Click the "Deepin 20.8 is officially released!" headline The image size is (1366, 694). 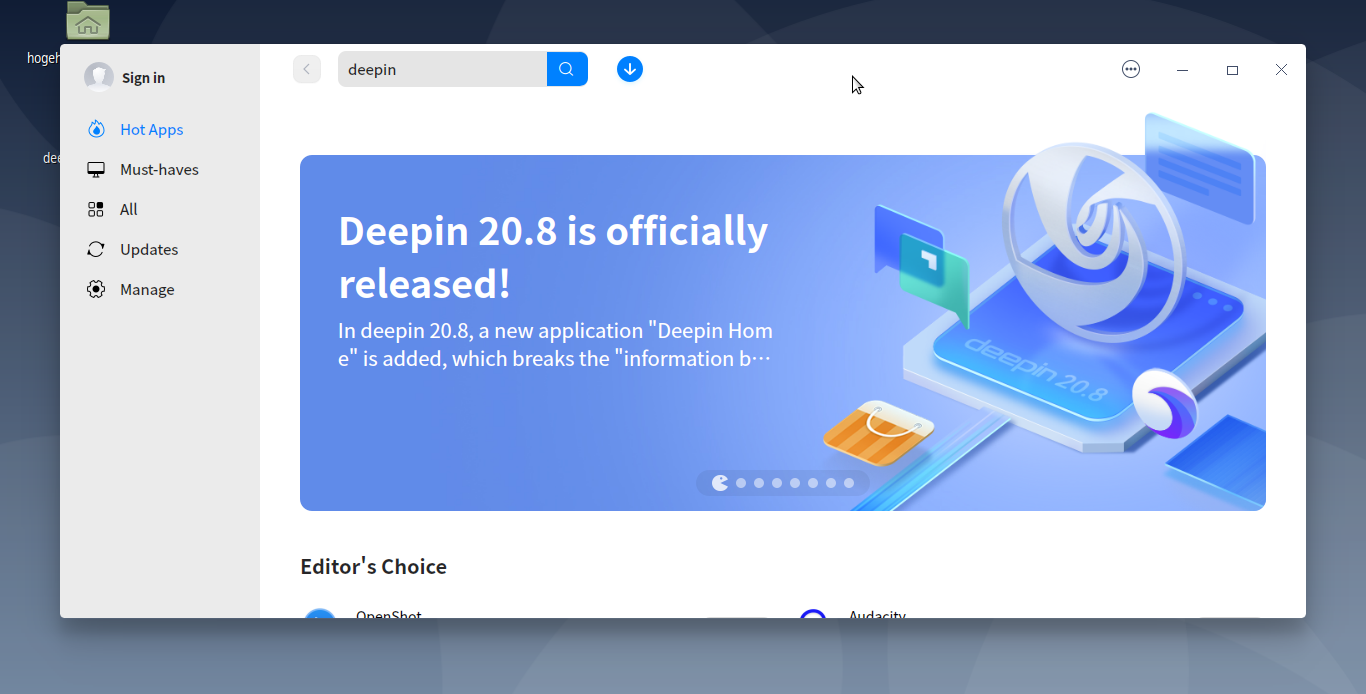[x=553, y=257]
